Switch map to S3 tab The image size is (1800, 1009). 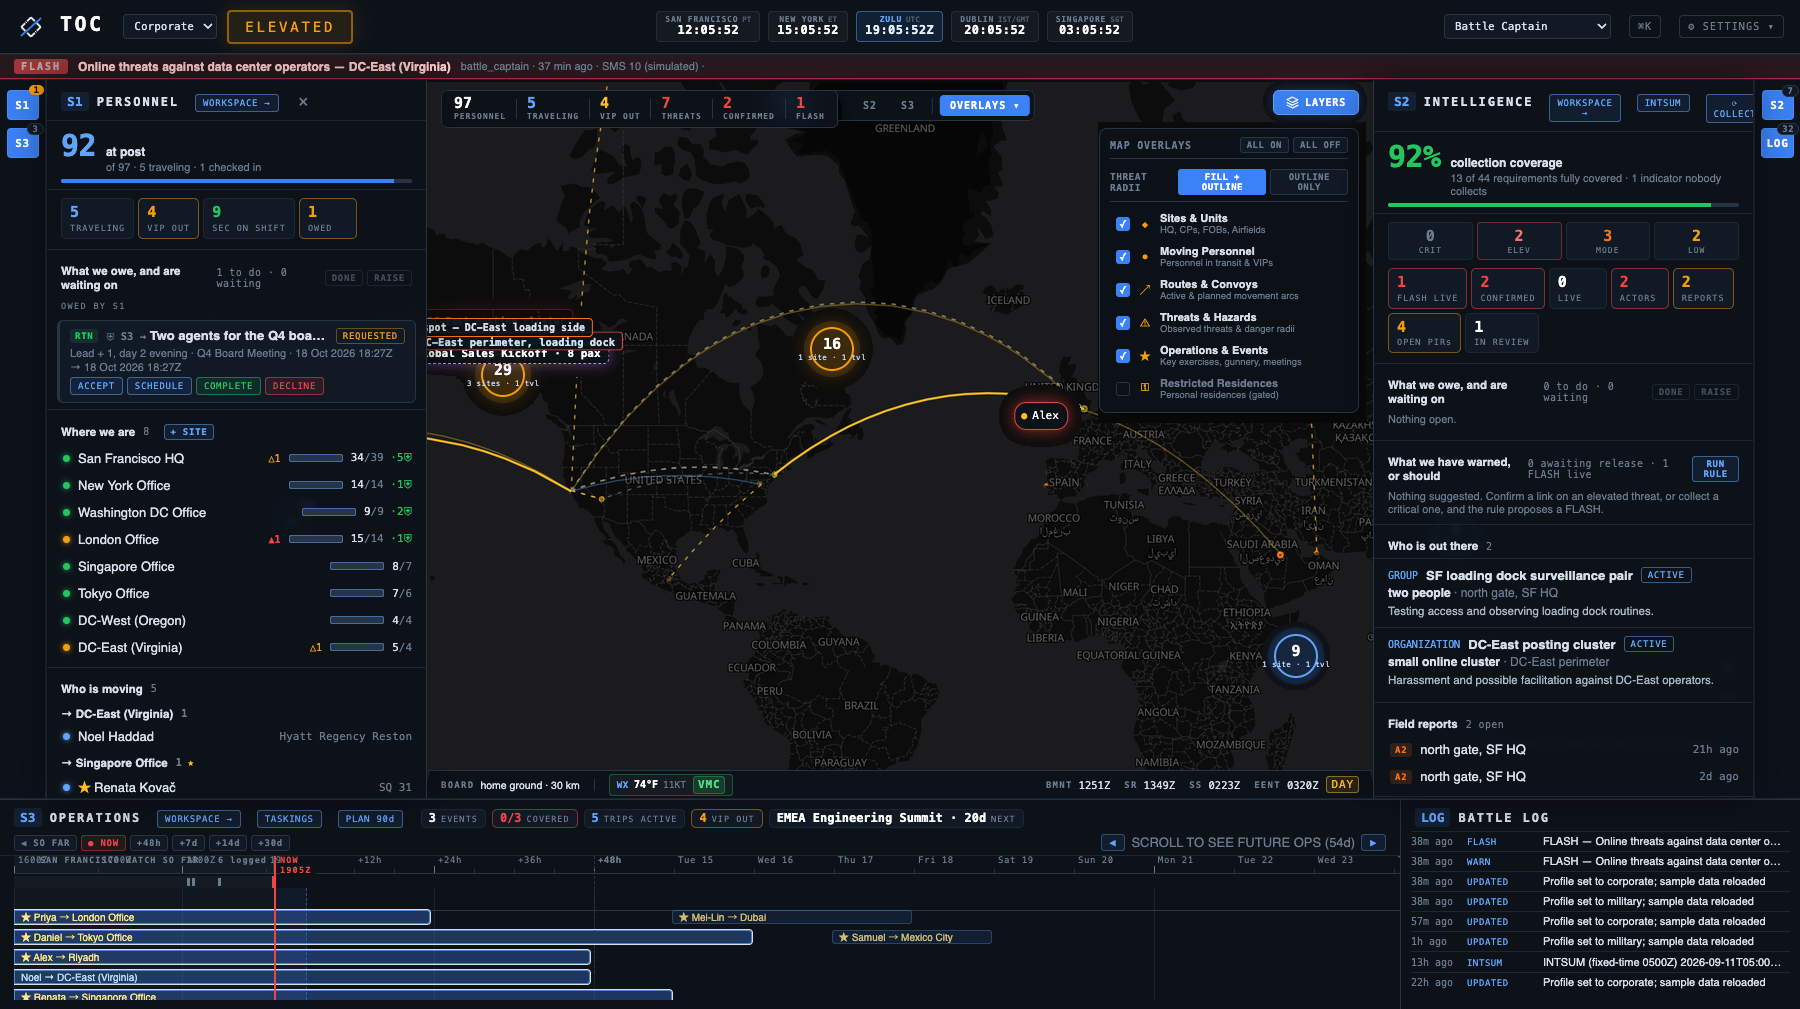coord(907,105)
